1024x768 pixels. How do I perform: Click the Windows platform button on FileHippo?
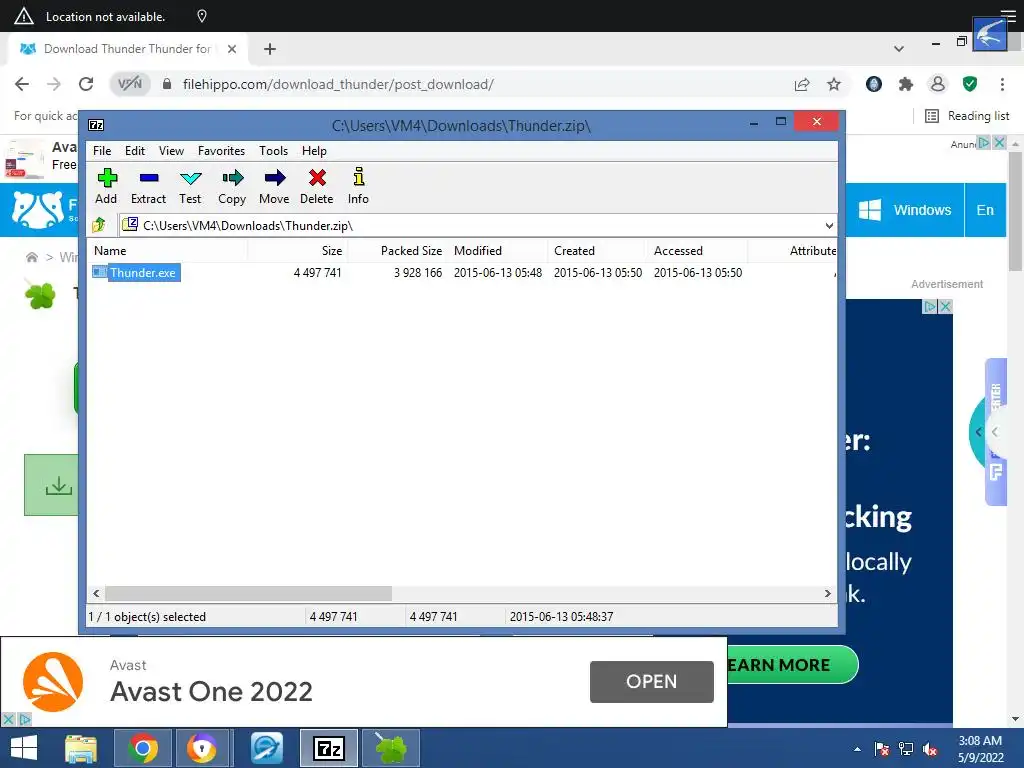point(904,210)
